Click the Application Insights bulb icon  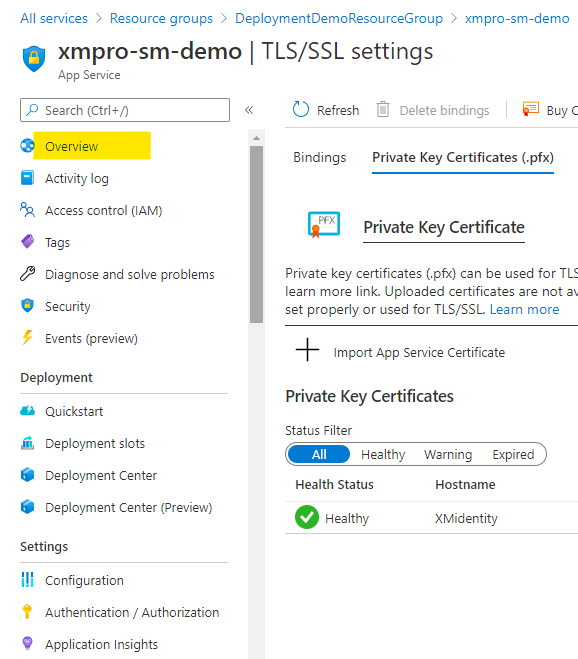point(27,643)
